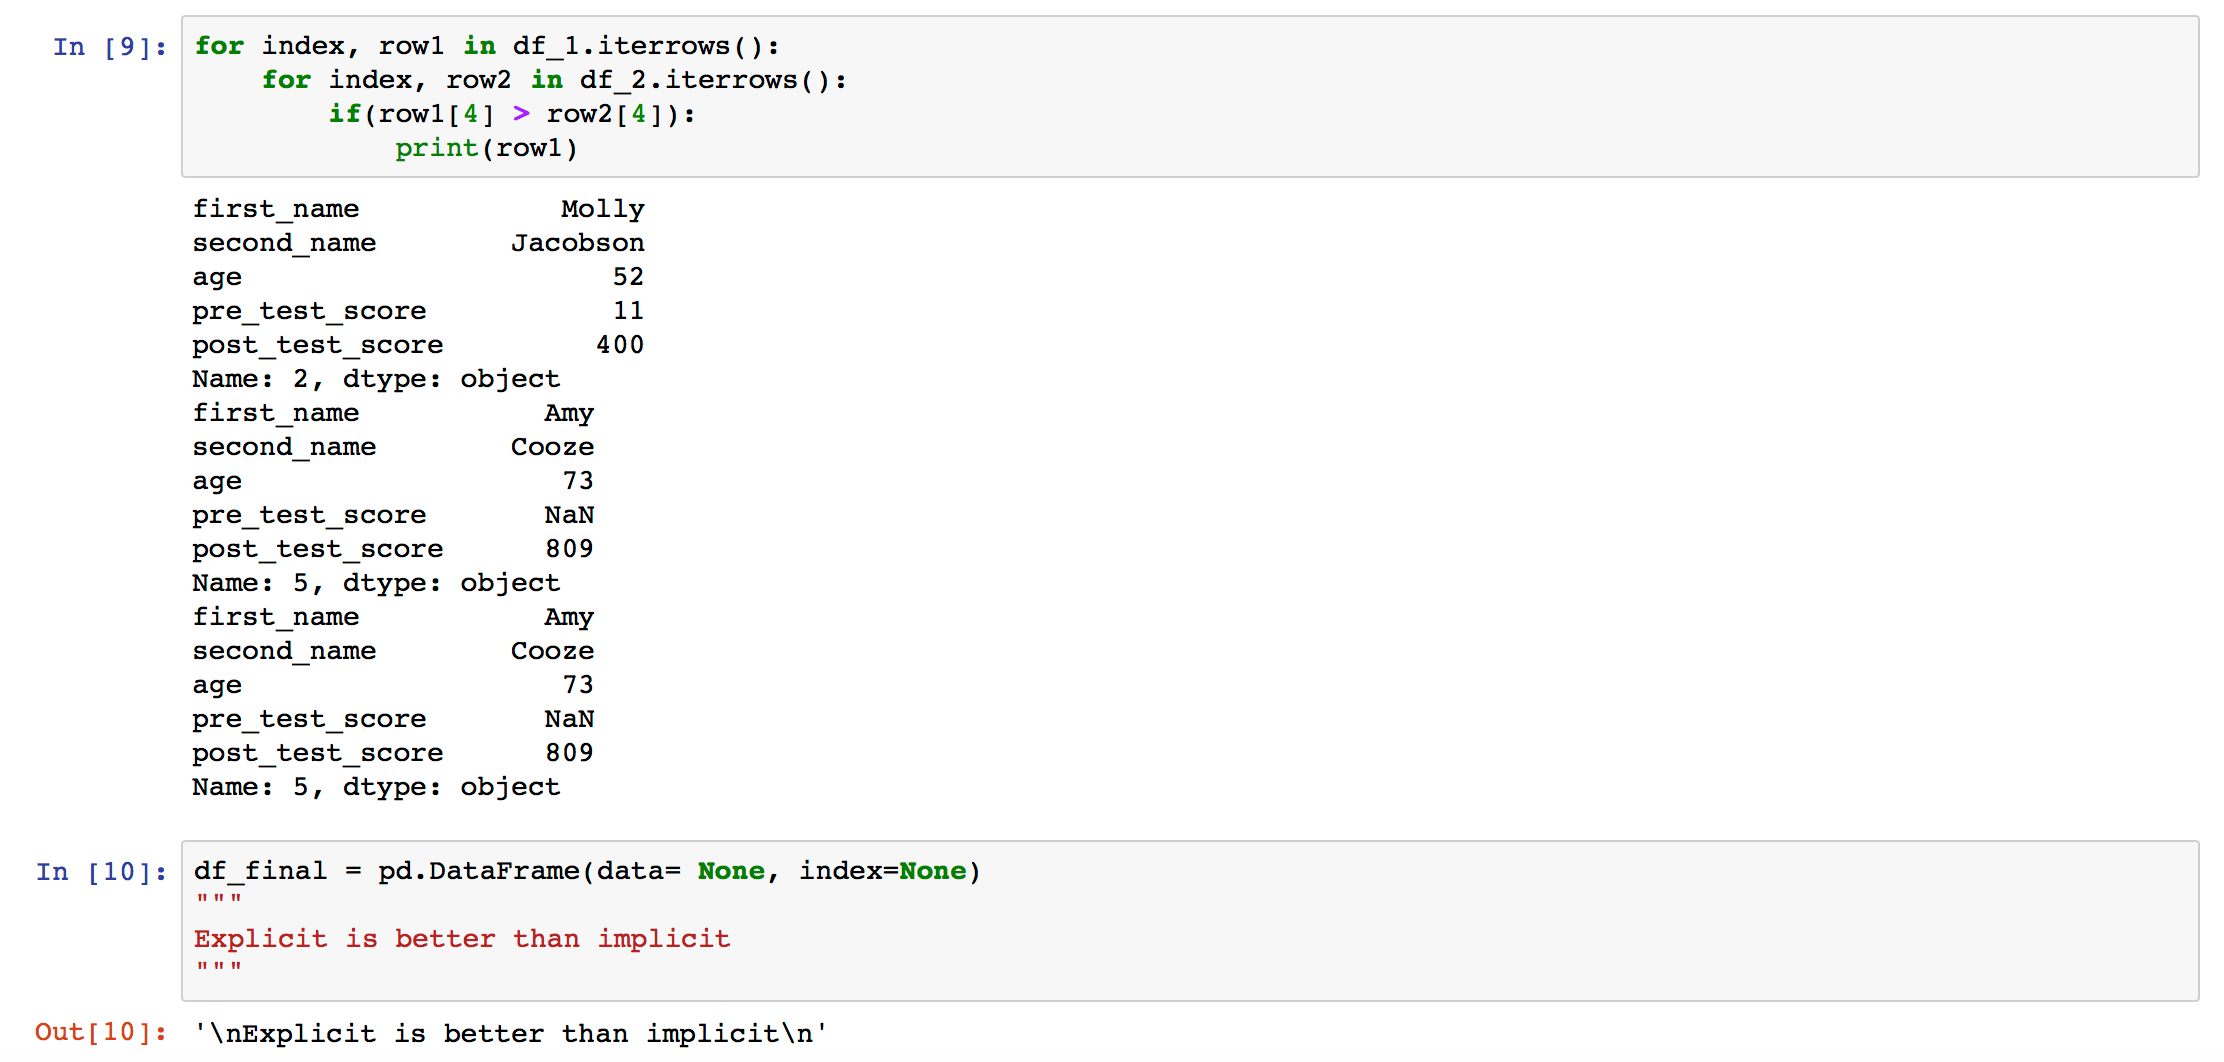
Task: Click the NaN pre_test_score value in output
Action: 569,514
